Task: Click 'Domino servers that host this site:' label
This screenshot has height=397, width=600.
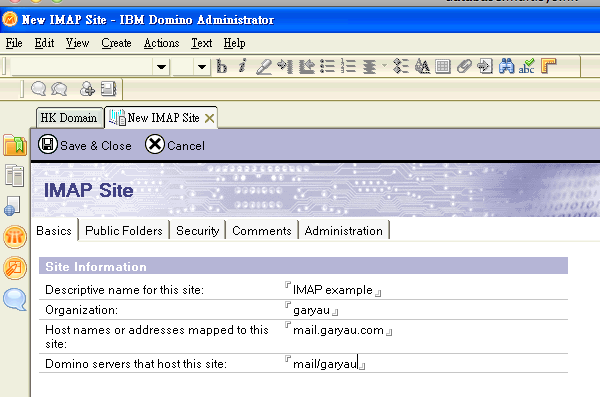Action: tap(136, 363)
